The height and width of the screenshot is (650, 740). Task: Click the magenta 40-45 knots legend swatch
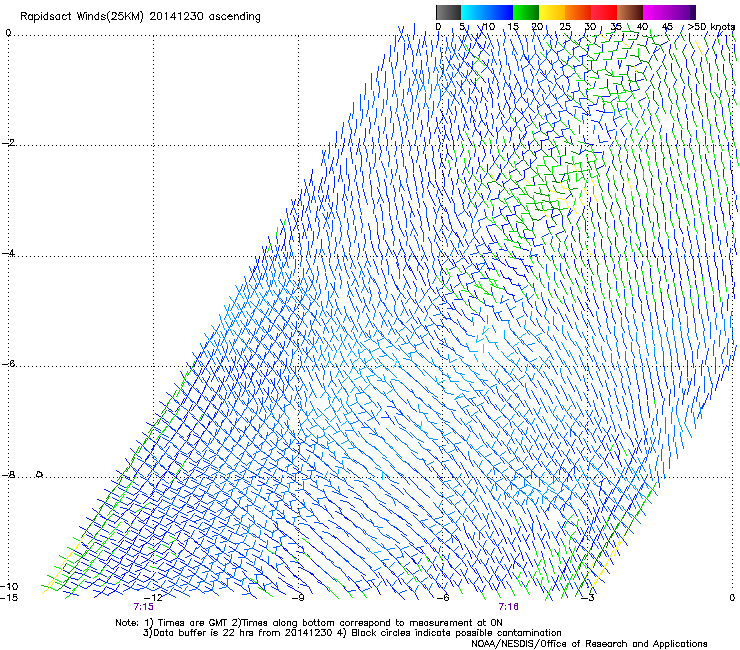[x=656, y=12]
